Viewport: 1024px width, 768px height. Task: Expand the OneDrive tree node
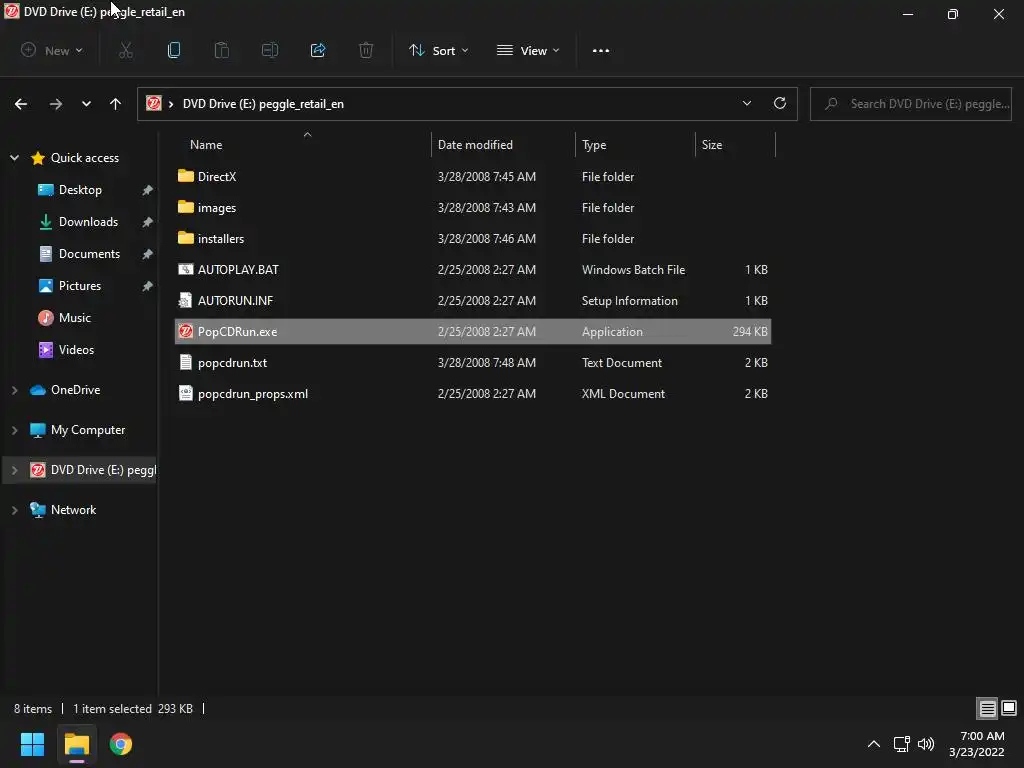click(x=14, y=390)
